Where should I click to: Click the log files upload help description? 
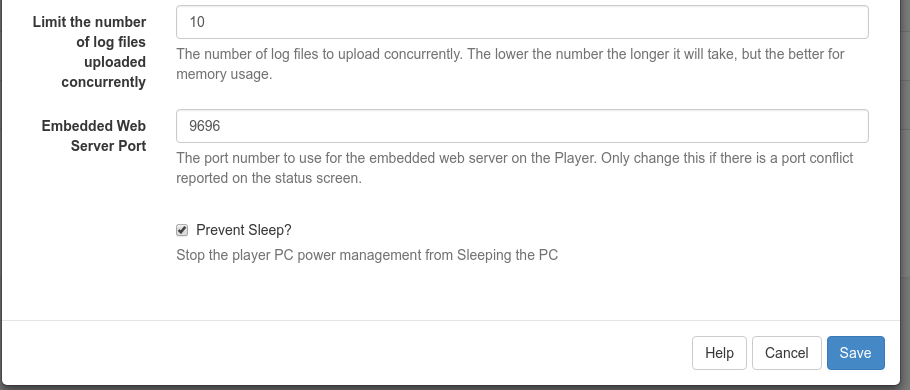click(x=511, y=64)
